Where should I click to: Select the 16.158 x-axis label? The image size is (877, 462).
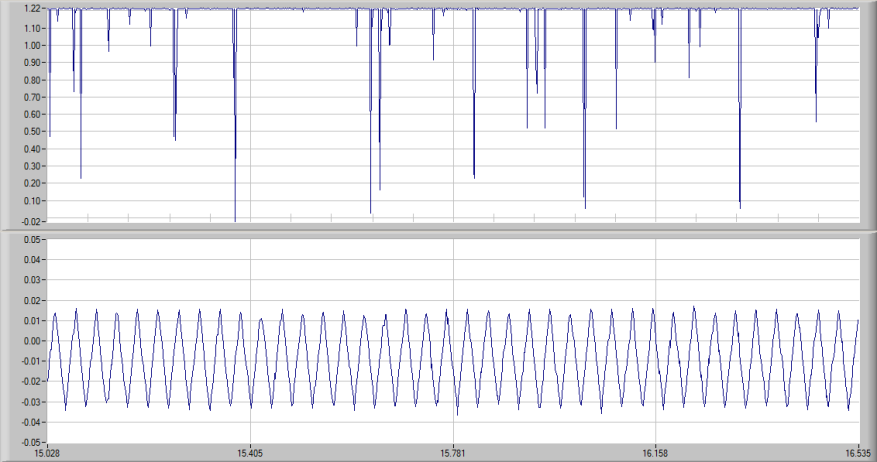pyautogui.click(x=656, y=452)
